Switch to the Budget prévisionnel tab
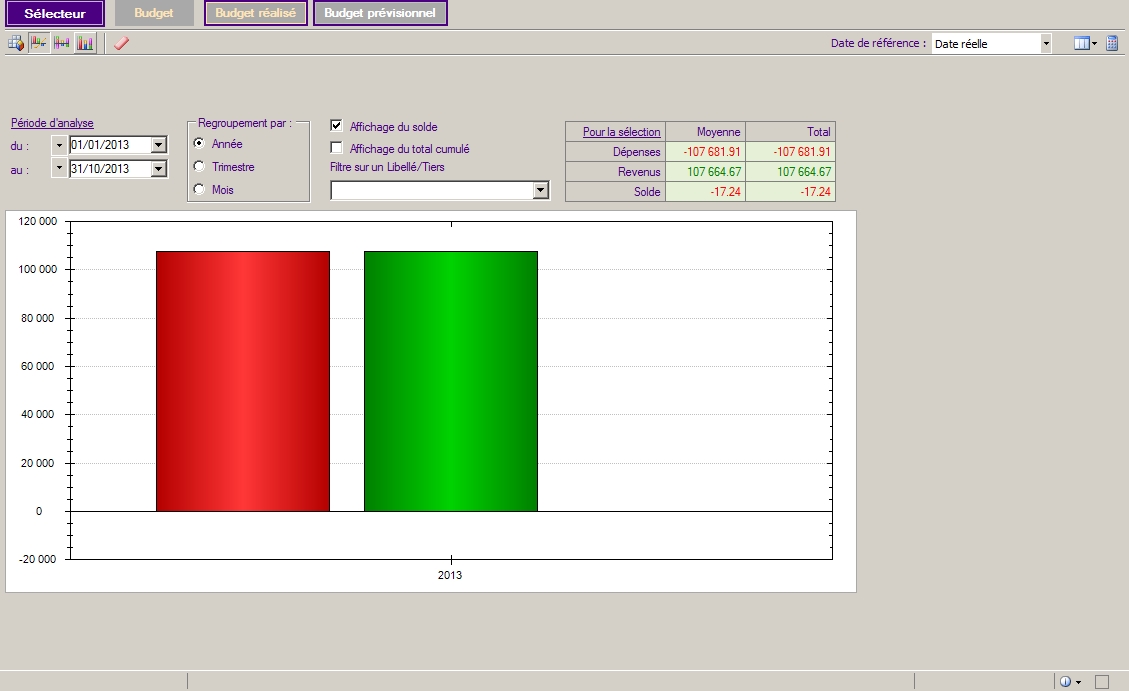This screenshot has width=1129, height=691. click(x=380, y=13)
